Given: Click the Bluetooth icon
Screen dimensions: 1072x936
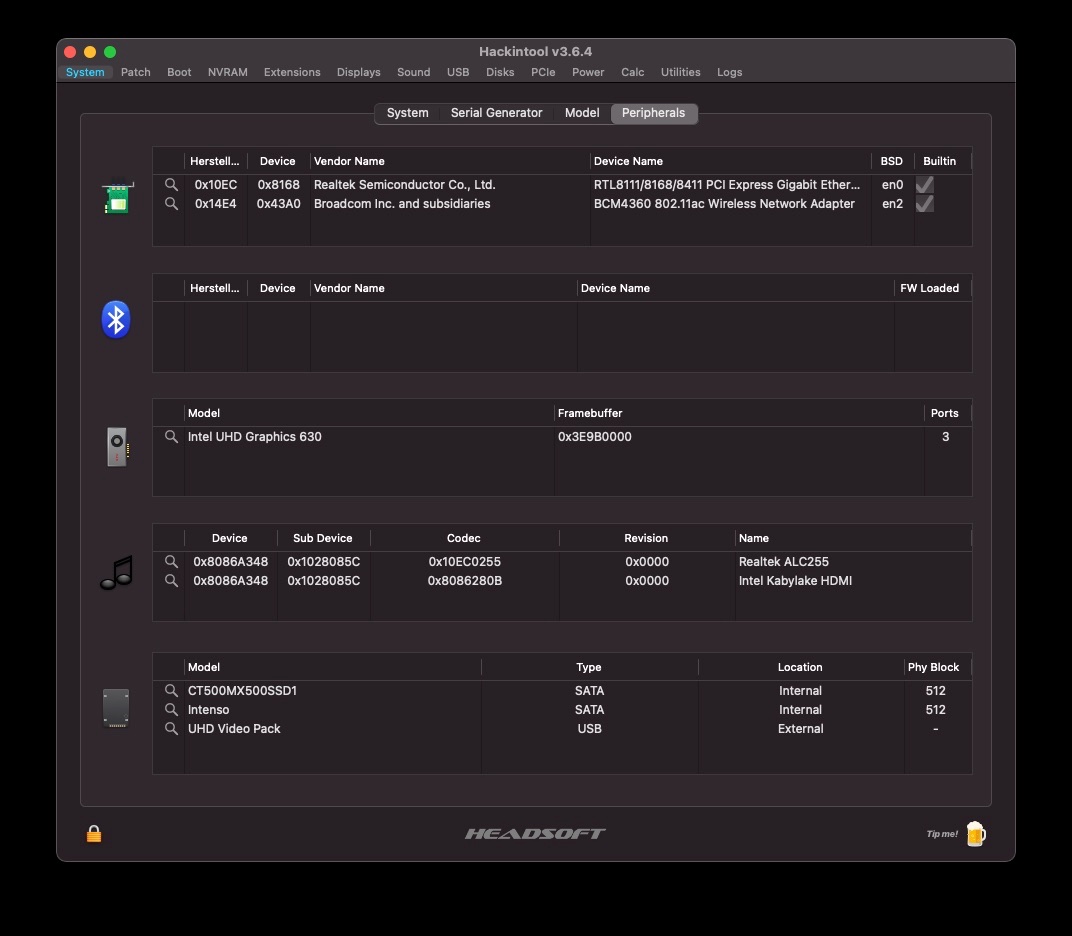Looking at the screenshot, I should pyautogui.click(x=116, y=319).
